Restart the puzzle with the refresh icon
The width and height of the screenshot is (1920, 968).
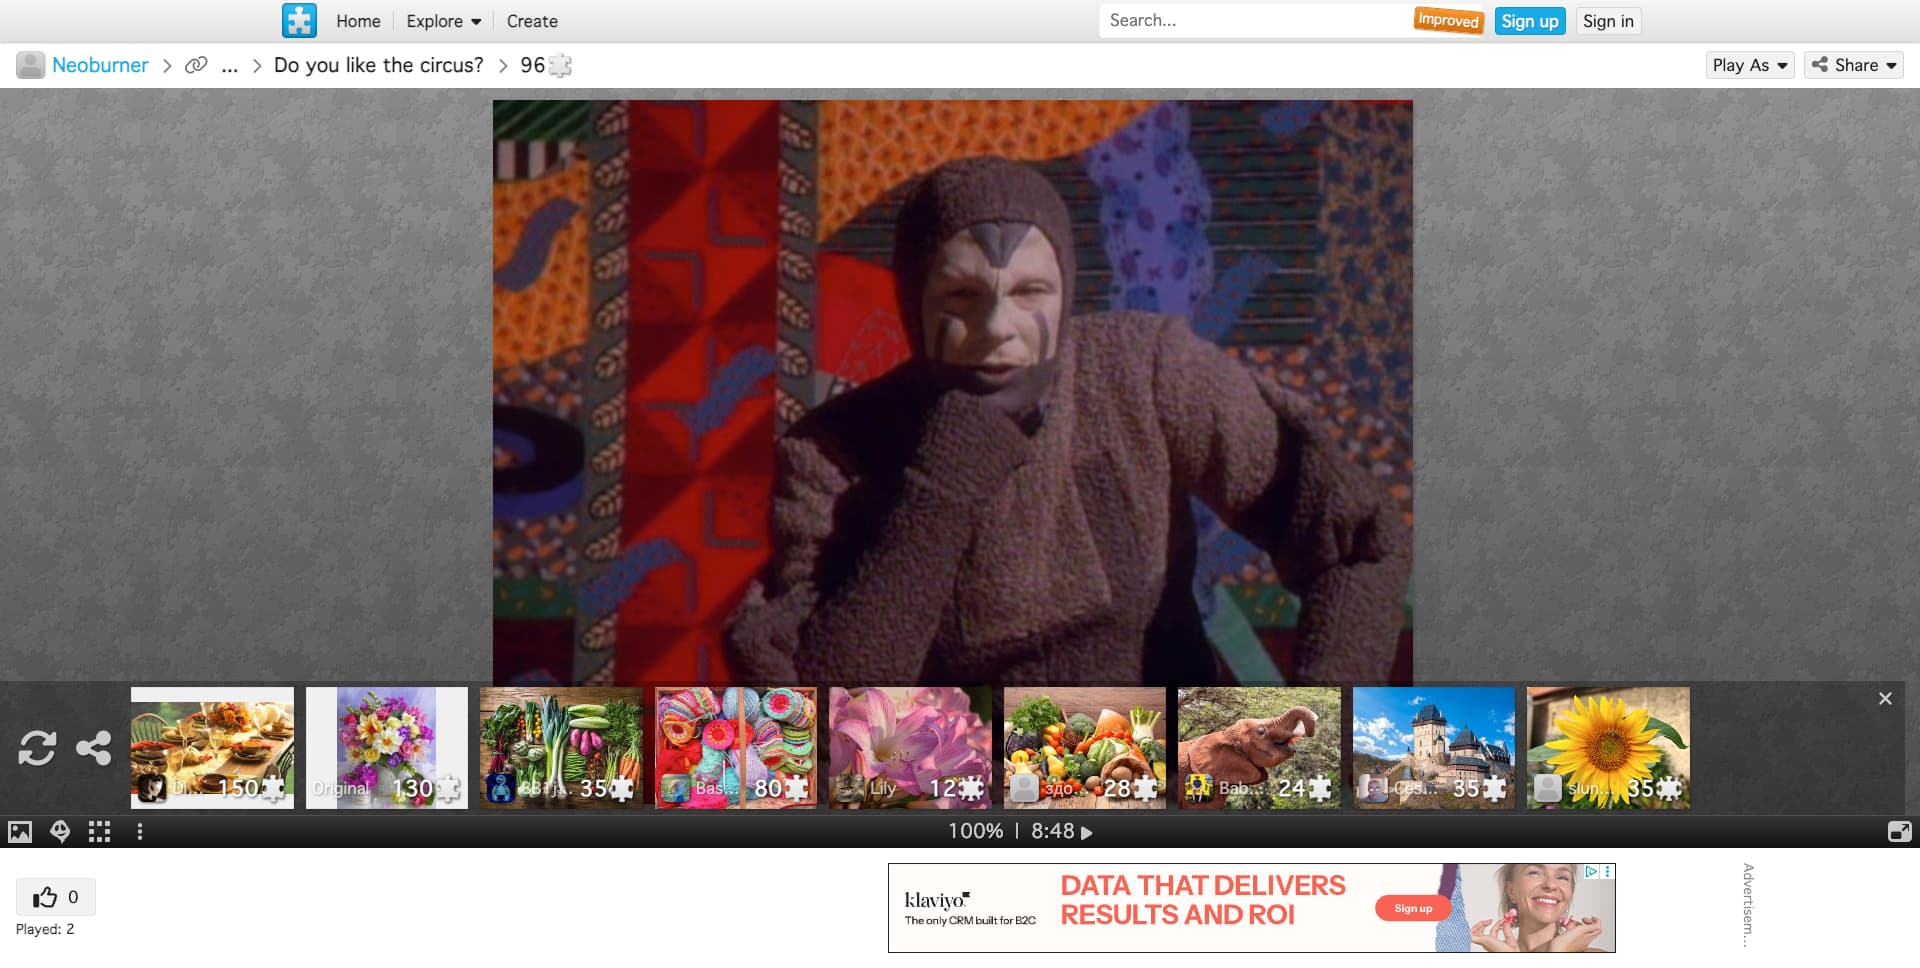(x=37, y=748)
